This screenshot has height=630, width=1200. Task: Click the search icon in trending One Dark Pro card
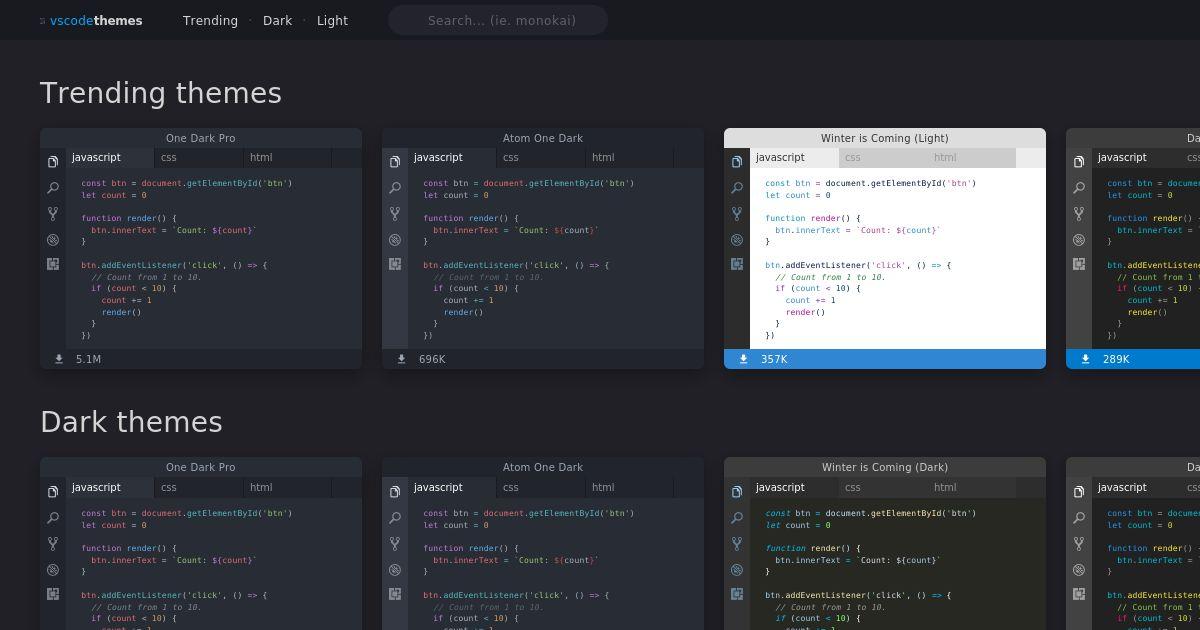pos(53,187)
